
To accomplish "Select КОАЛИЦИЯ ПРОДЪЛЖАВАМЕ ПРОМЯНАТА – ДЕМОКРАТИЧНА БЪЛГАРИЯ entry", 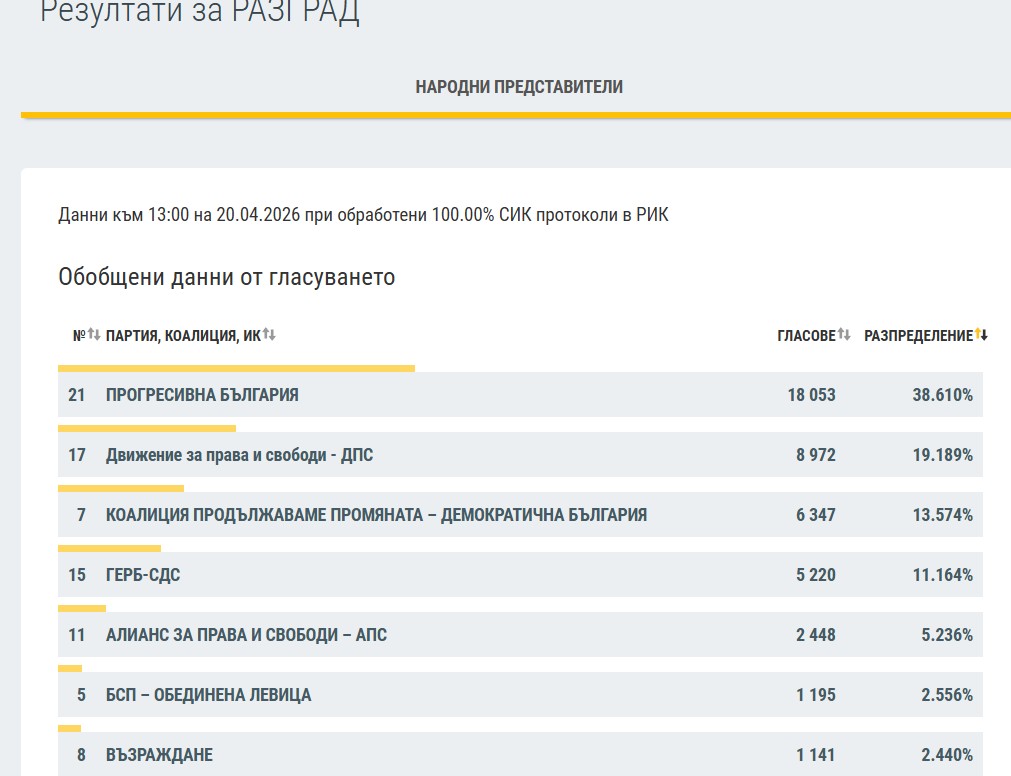I will (x=376, y=515).
